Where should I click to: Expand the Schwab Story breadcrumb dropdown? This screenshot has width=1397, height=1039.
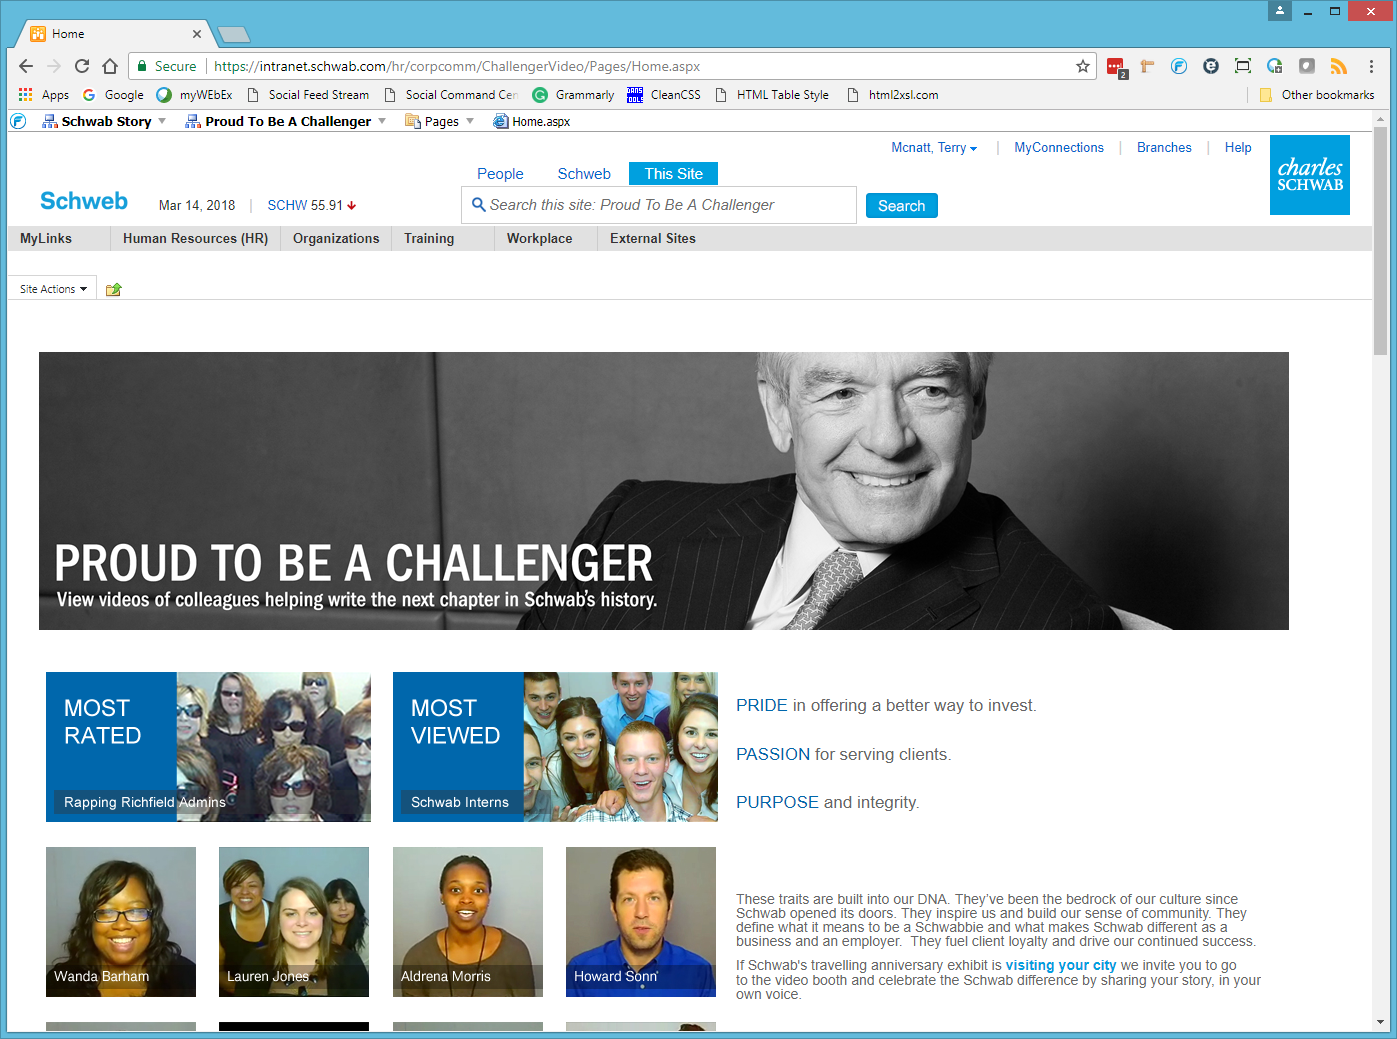tap(162, 121)
